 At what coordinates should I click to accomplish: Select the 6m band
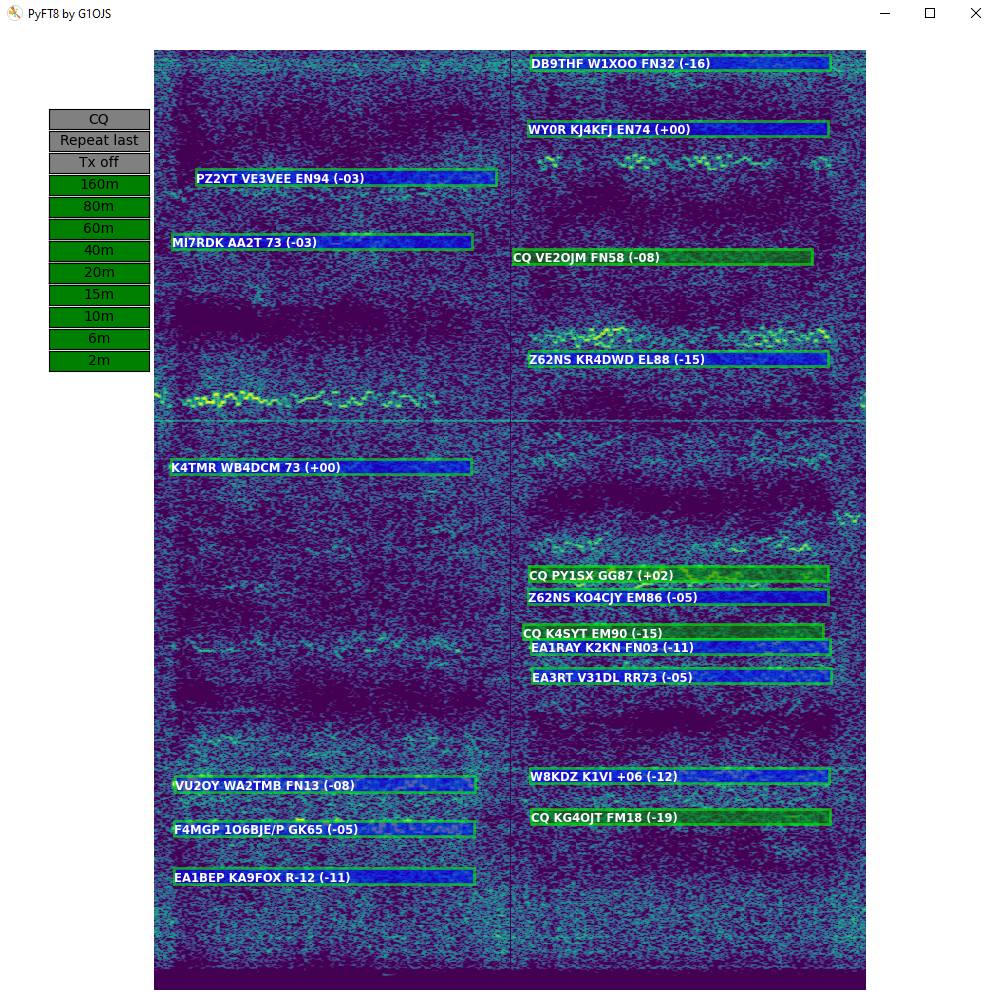point(98,338)
